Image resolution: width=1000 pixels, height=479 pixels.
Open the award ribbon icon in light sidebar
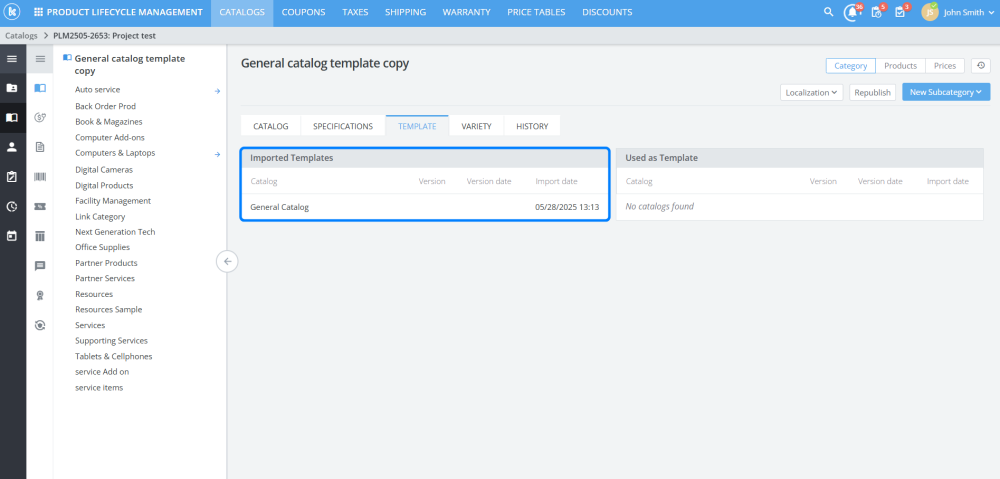pos(40,295)
